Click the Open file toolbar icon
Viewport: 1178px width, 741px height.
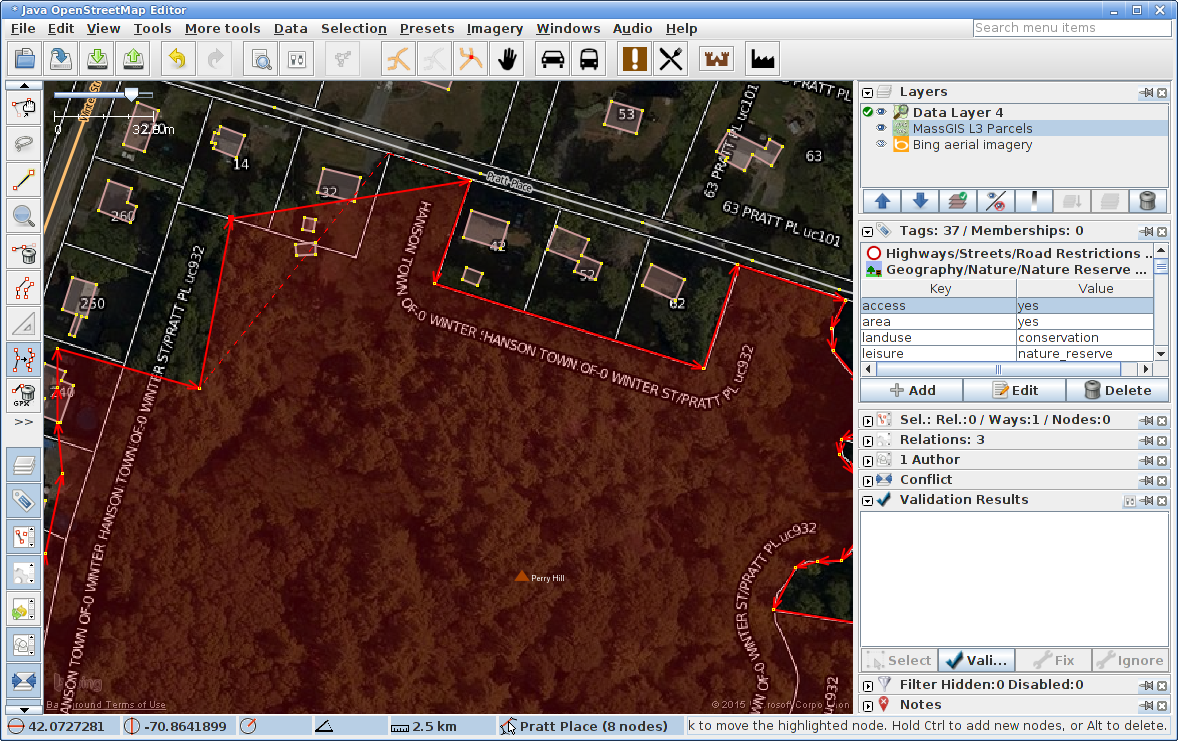point(24,59)
